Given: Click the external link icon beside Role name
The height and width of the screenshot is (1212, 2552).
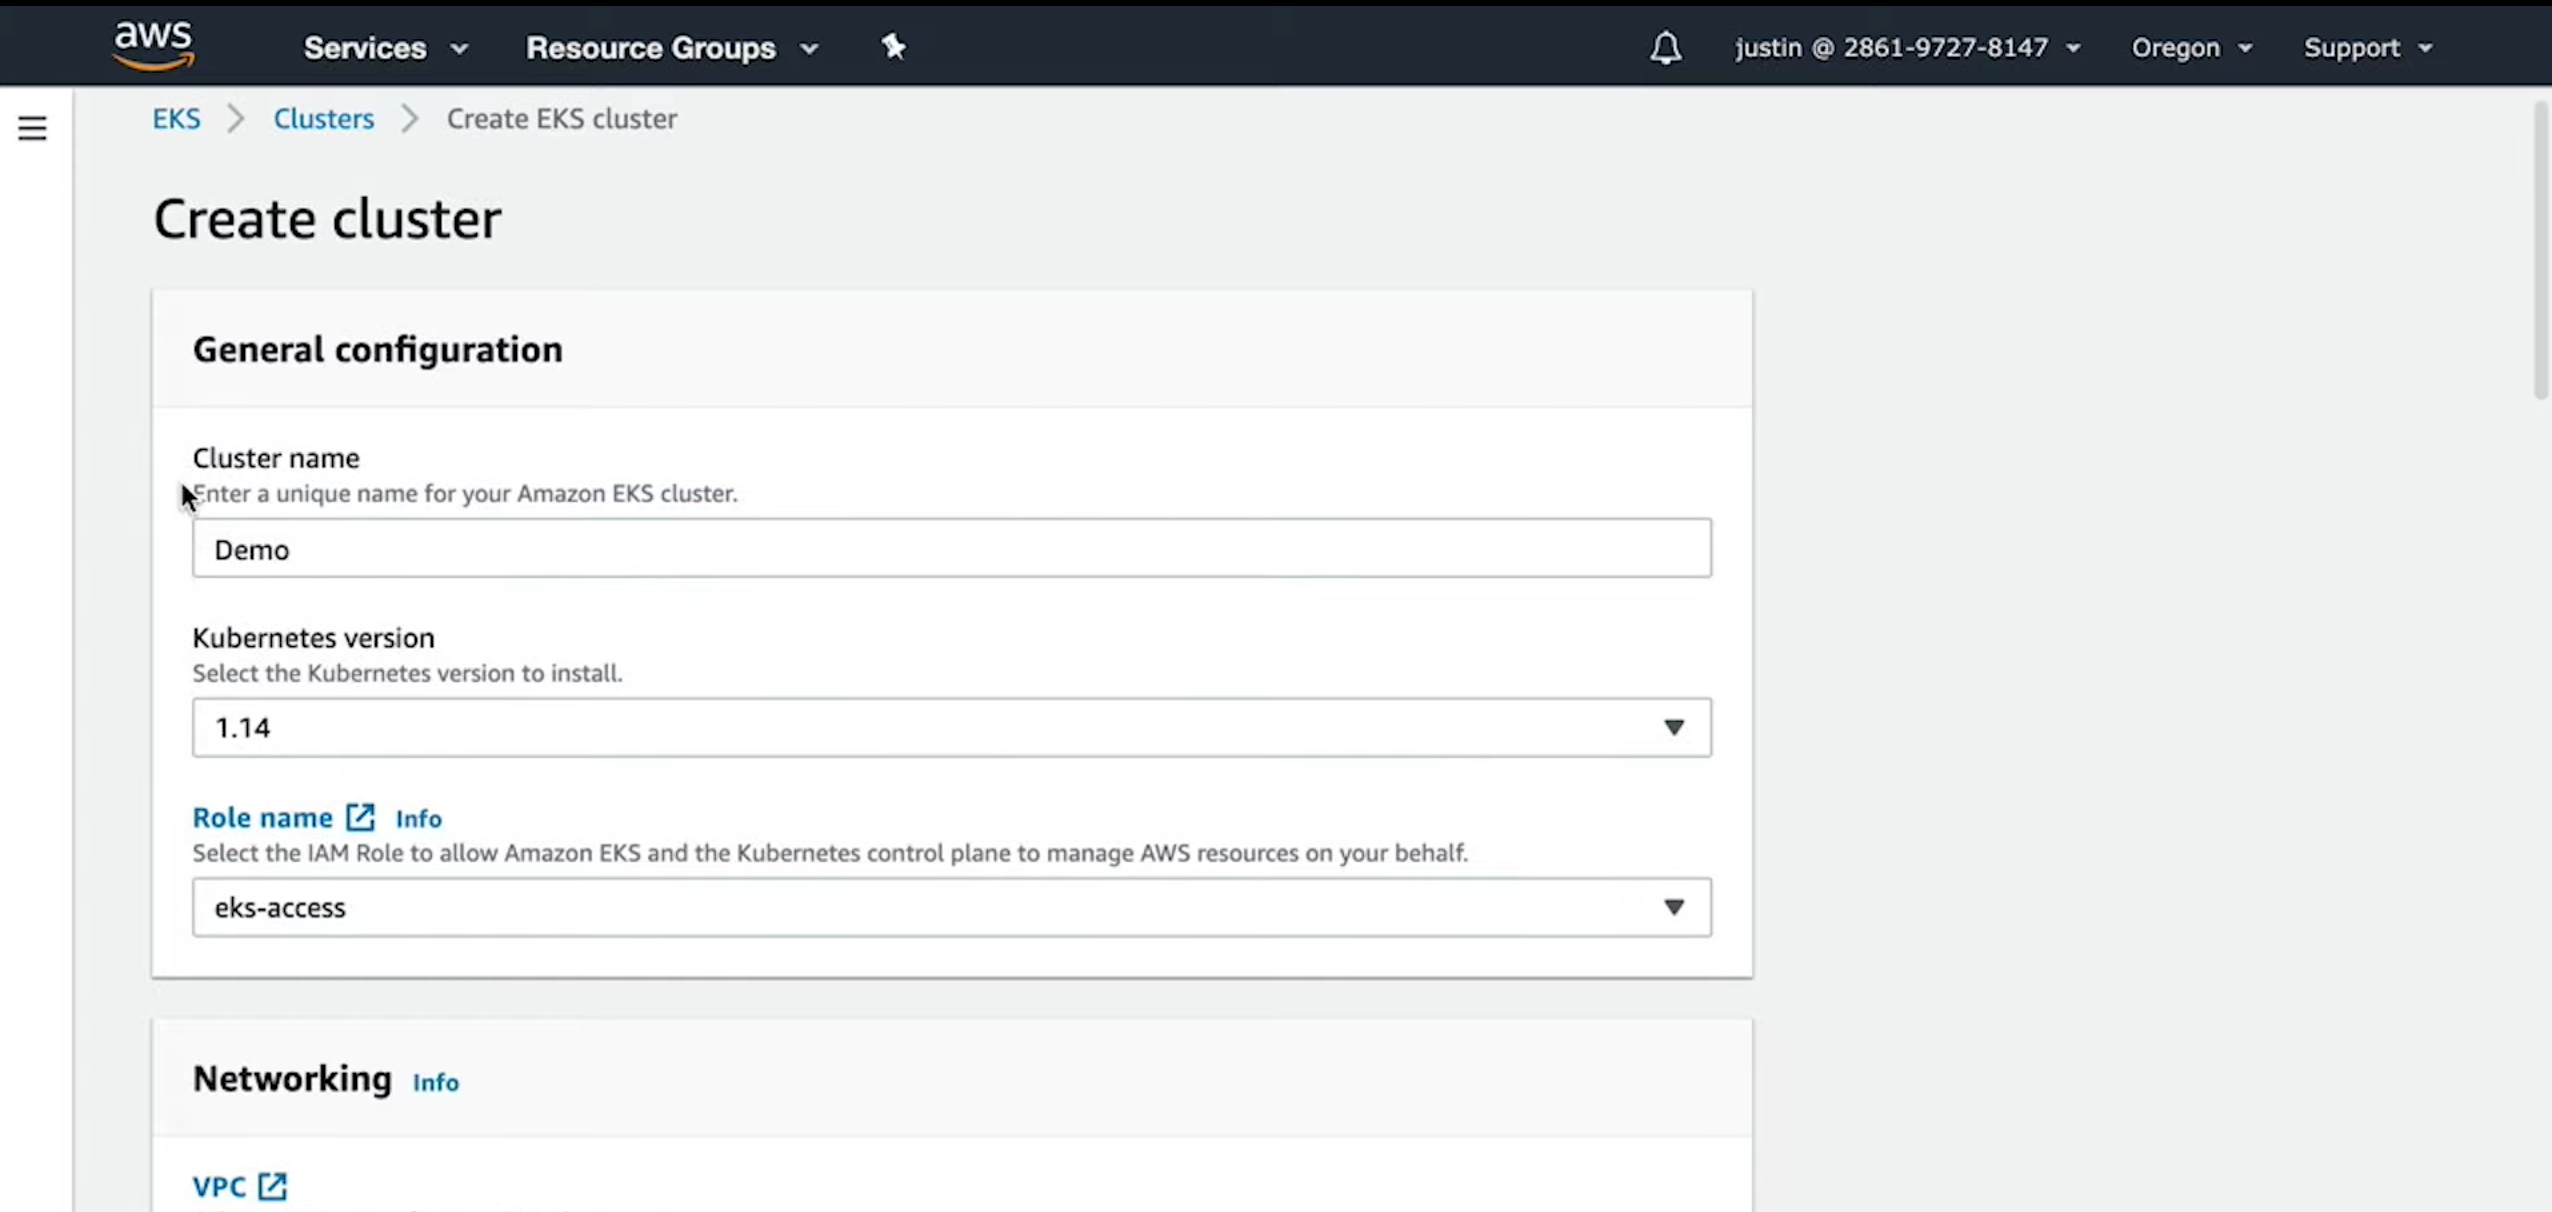Looking at the screenshot, I should coord(360,817).
